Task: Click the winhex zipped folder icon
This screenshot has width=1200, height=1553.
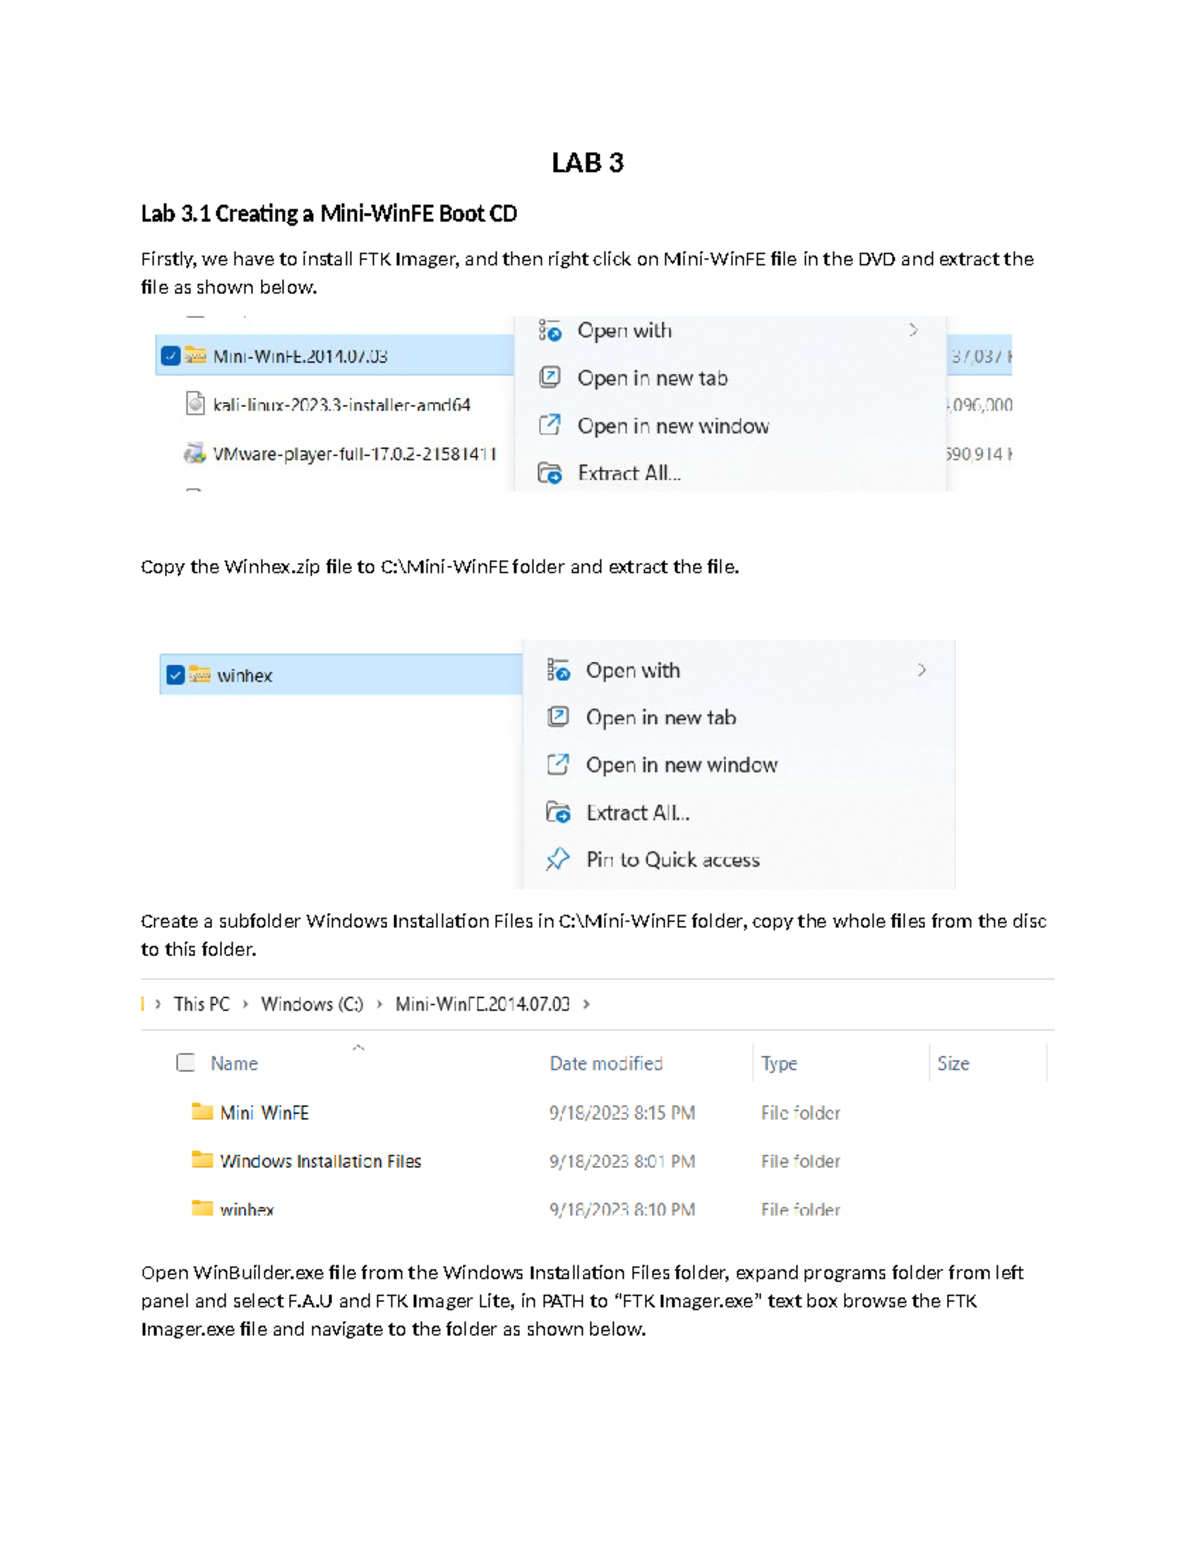Action: 197,675
